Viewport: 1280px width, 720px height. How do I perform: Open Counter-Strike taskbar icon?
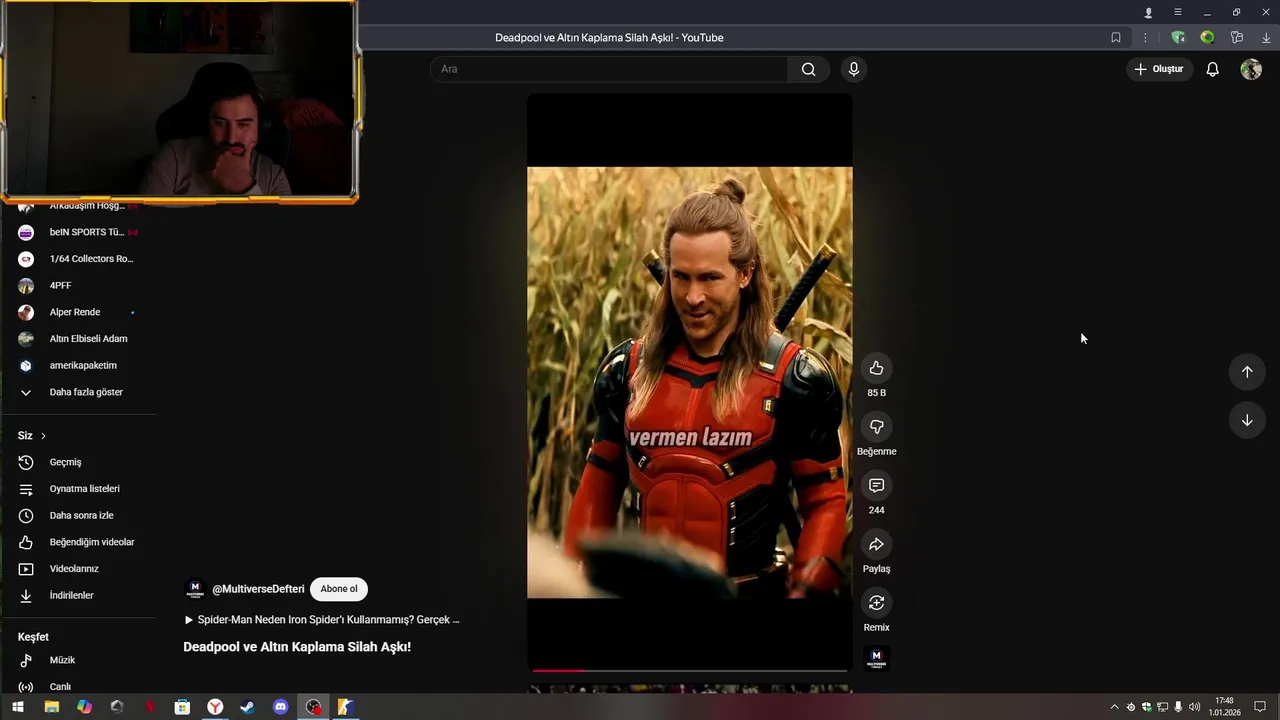pos(345,707)
